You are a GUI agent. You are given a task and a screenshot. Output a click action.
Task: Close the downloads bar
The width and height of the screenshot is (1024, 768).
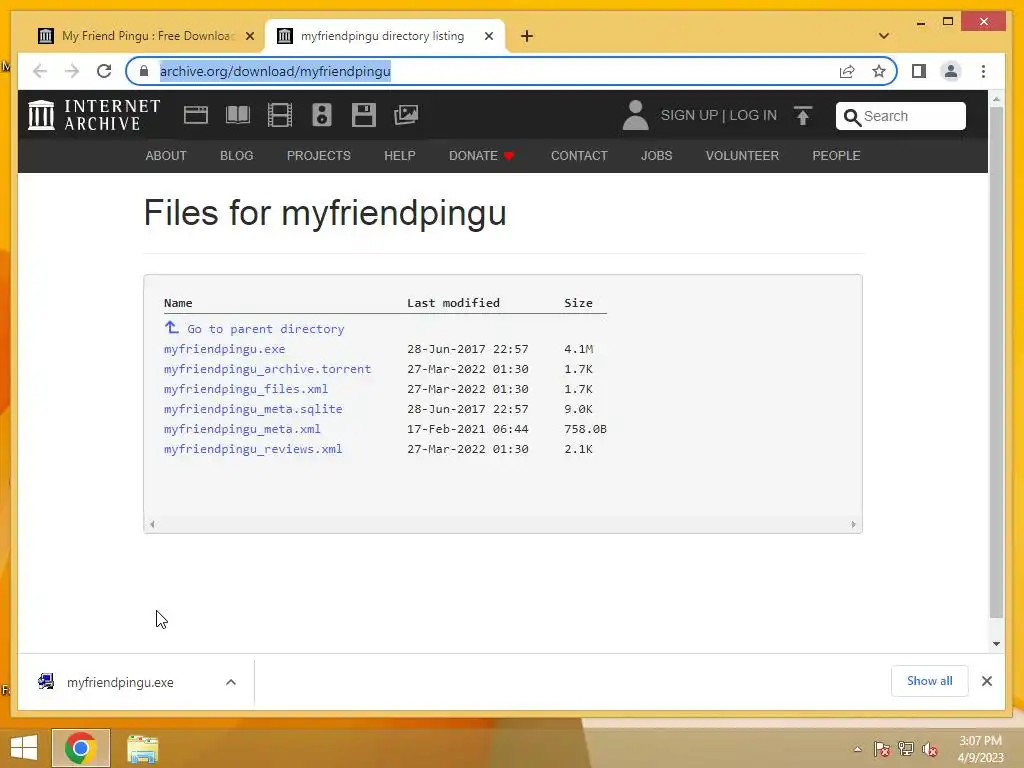coord(987,681)
